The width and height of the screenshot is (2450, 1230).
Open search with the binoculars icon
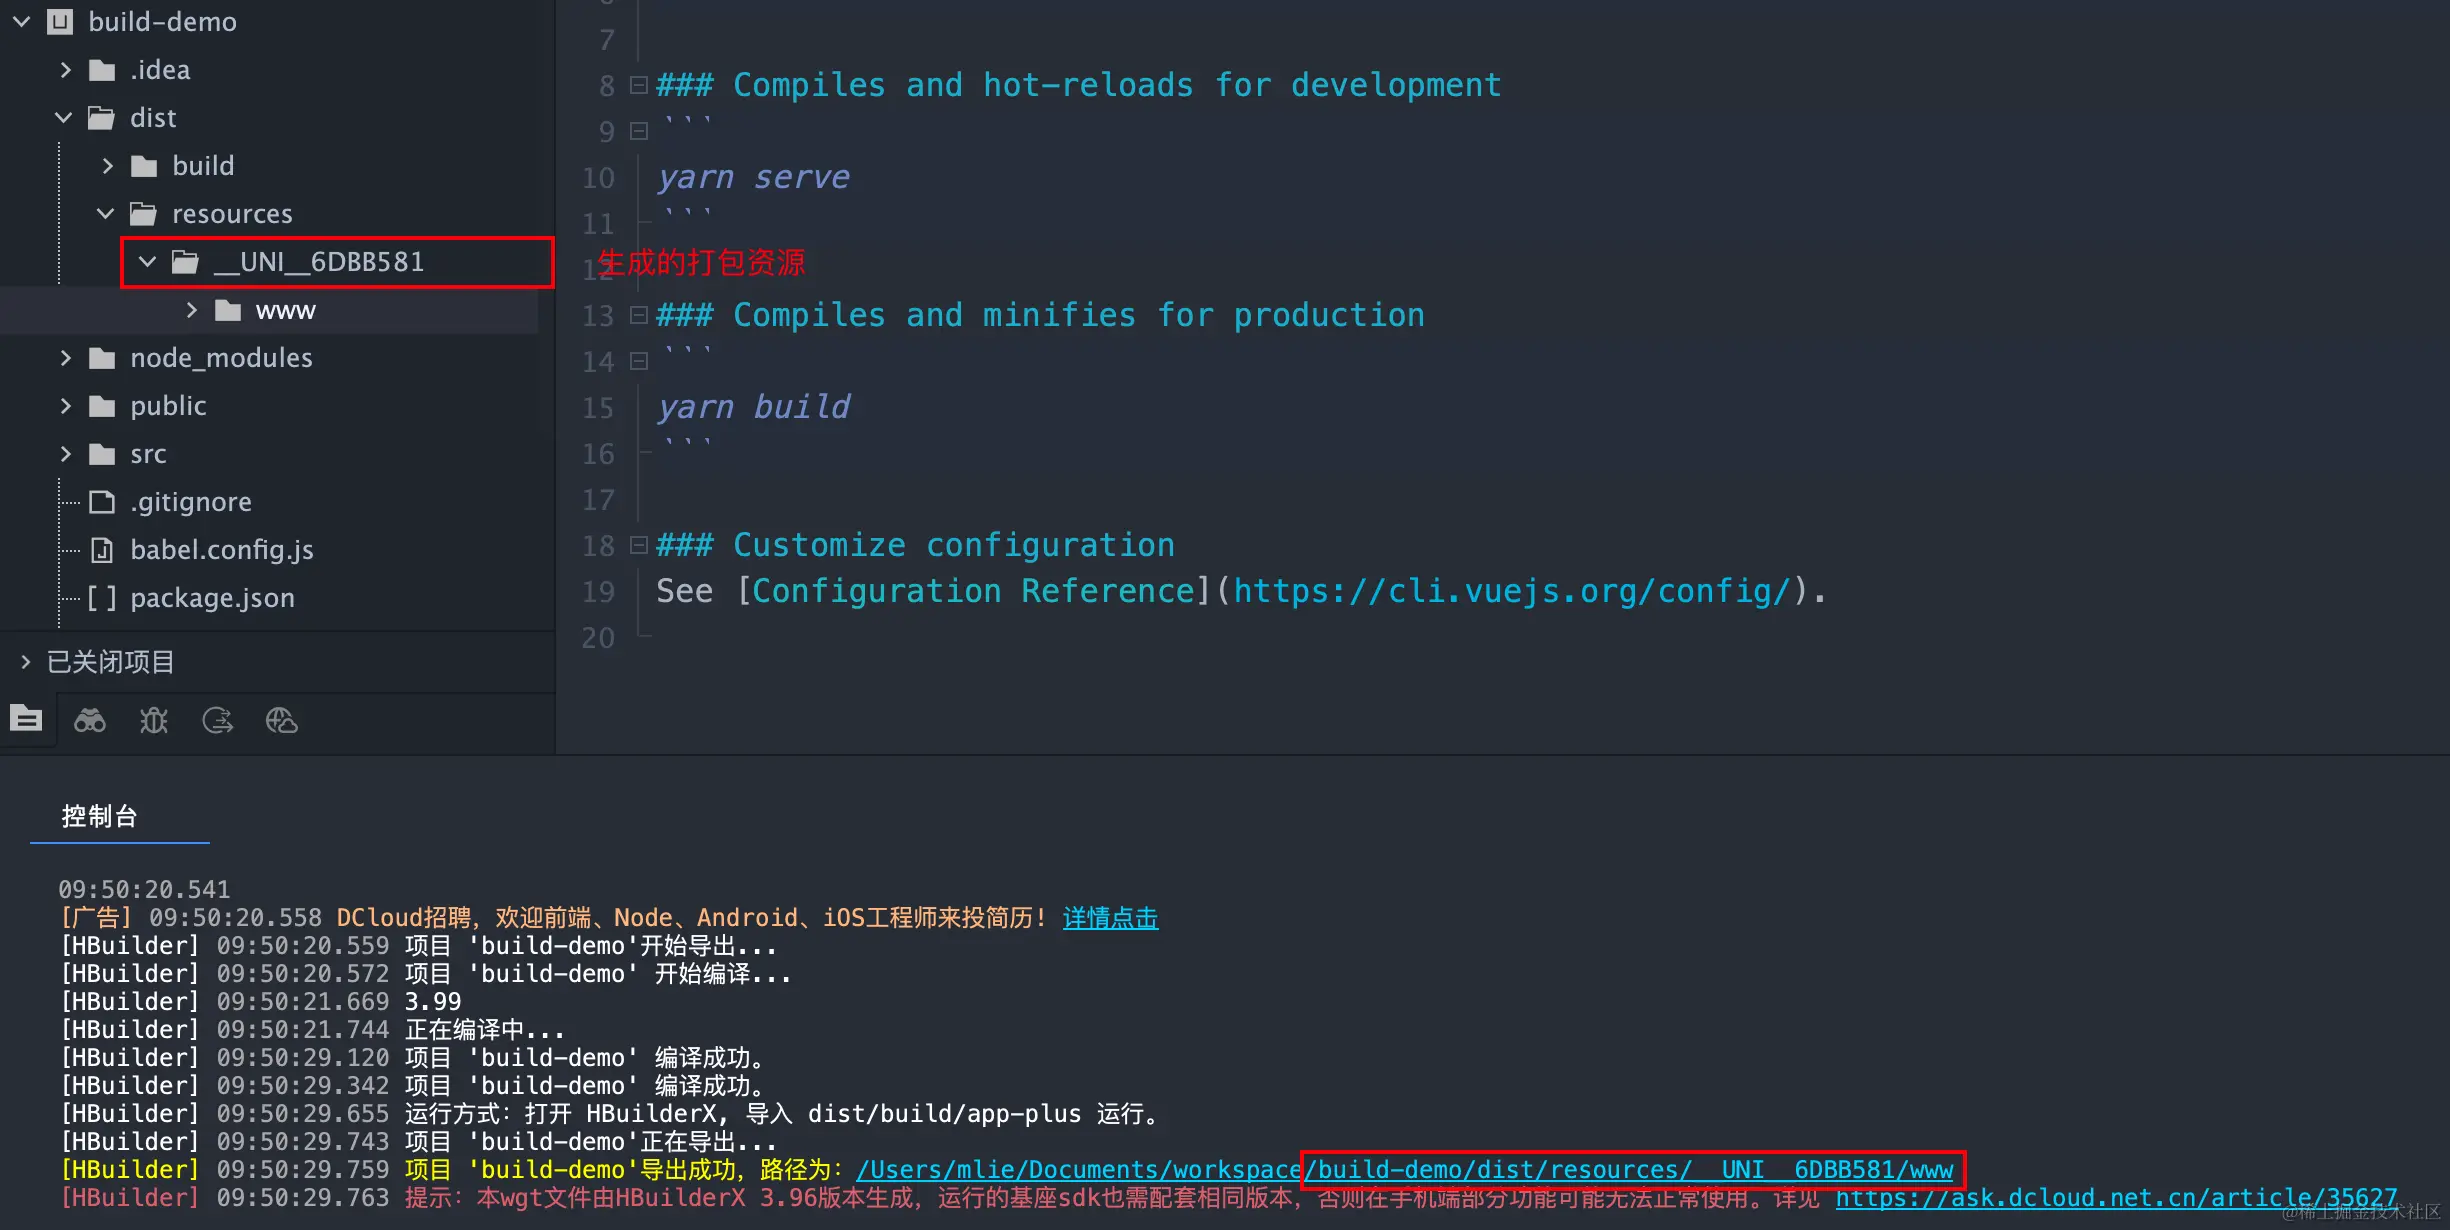(90, 720)
